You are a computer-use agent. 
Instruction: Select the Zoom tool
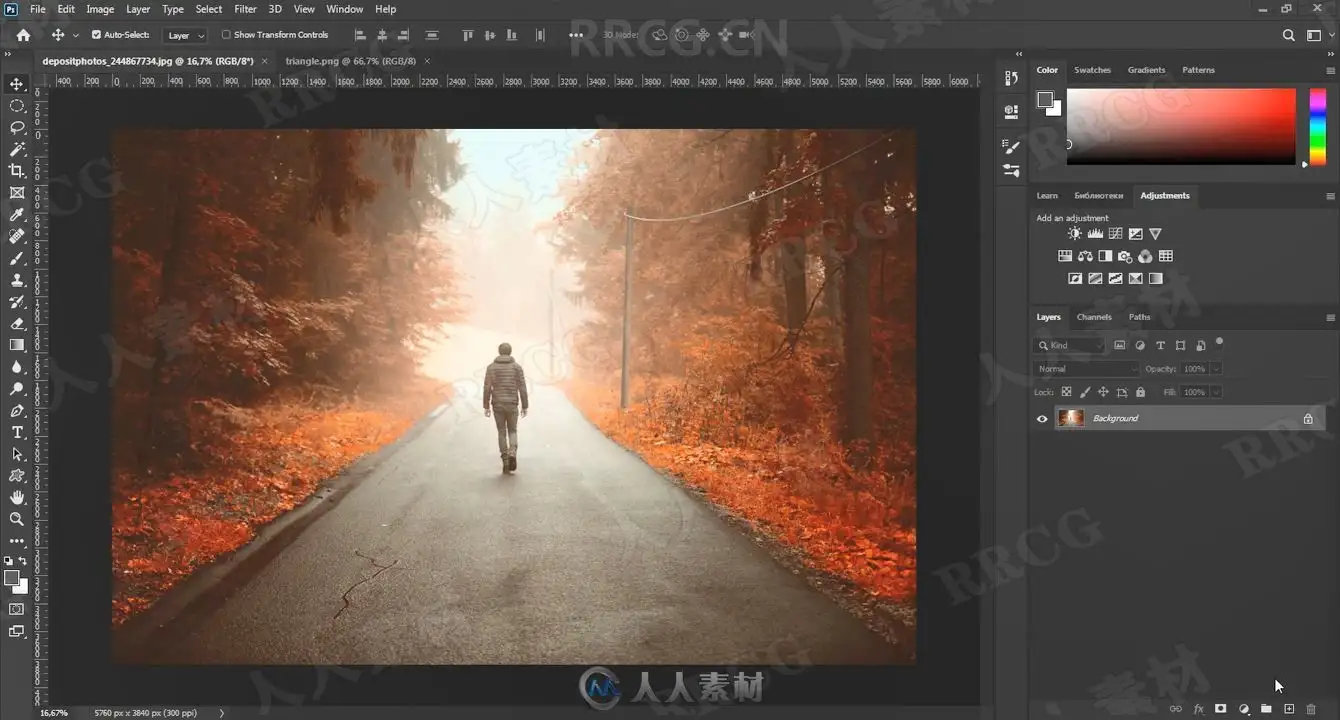(17, 519)
